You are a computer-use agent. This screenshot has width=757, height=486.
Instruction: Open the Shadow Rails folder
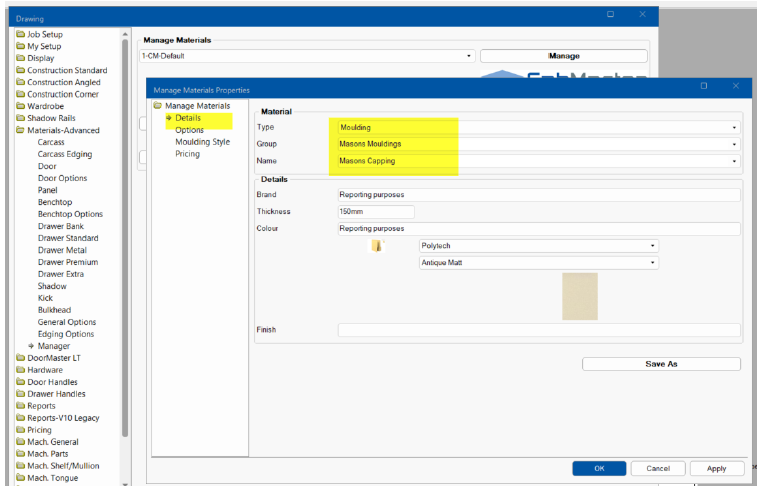(x=46, y=118)
